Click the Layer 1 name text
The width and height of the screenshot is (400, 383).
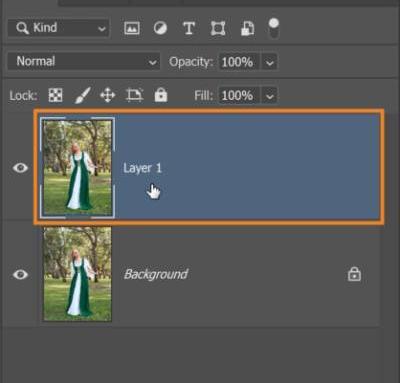142,168
